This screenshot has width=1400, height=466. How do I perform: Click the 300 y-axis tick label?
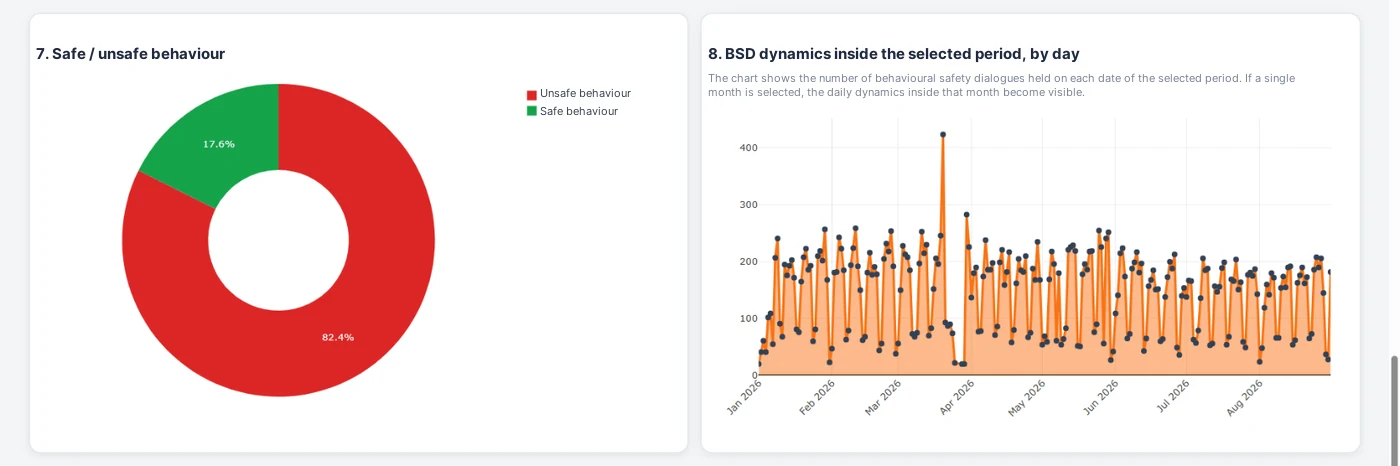pyautogui.click(x=748, y=205)
